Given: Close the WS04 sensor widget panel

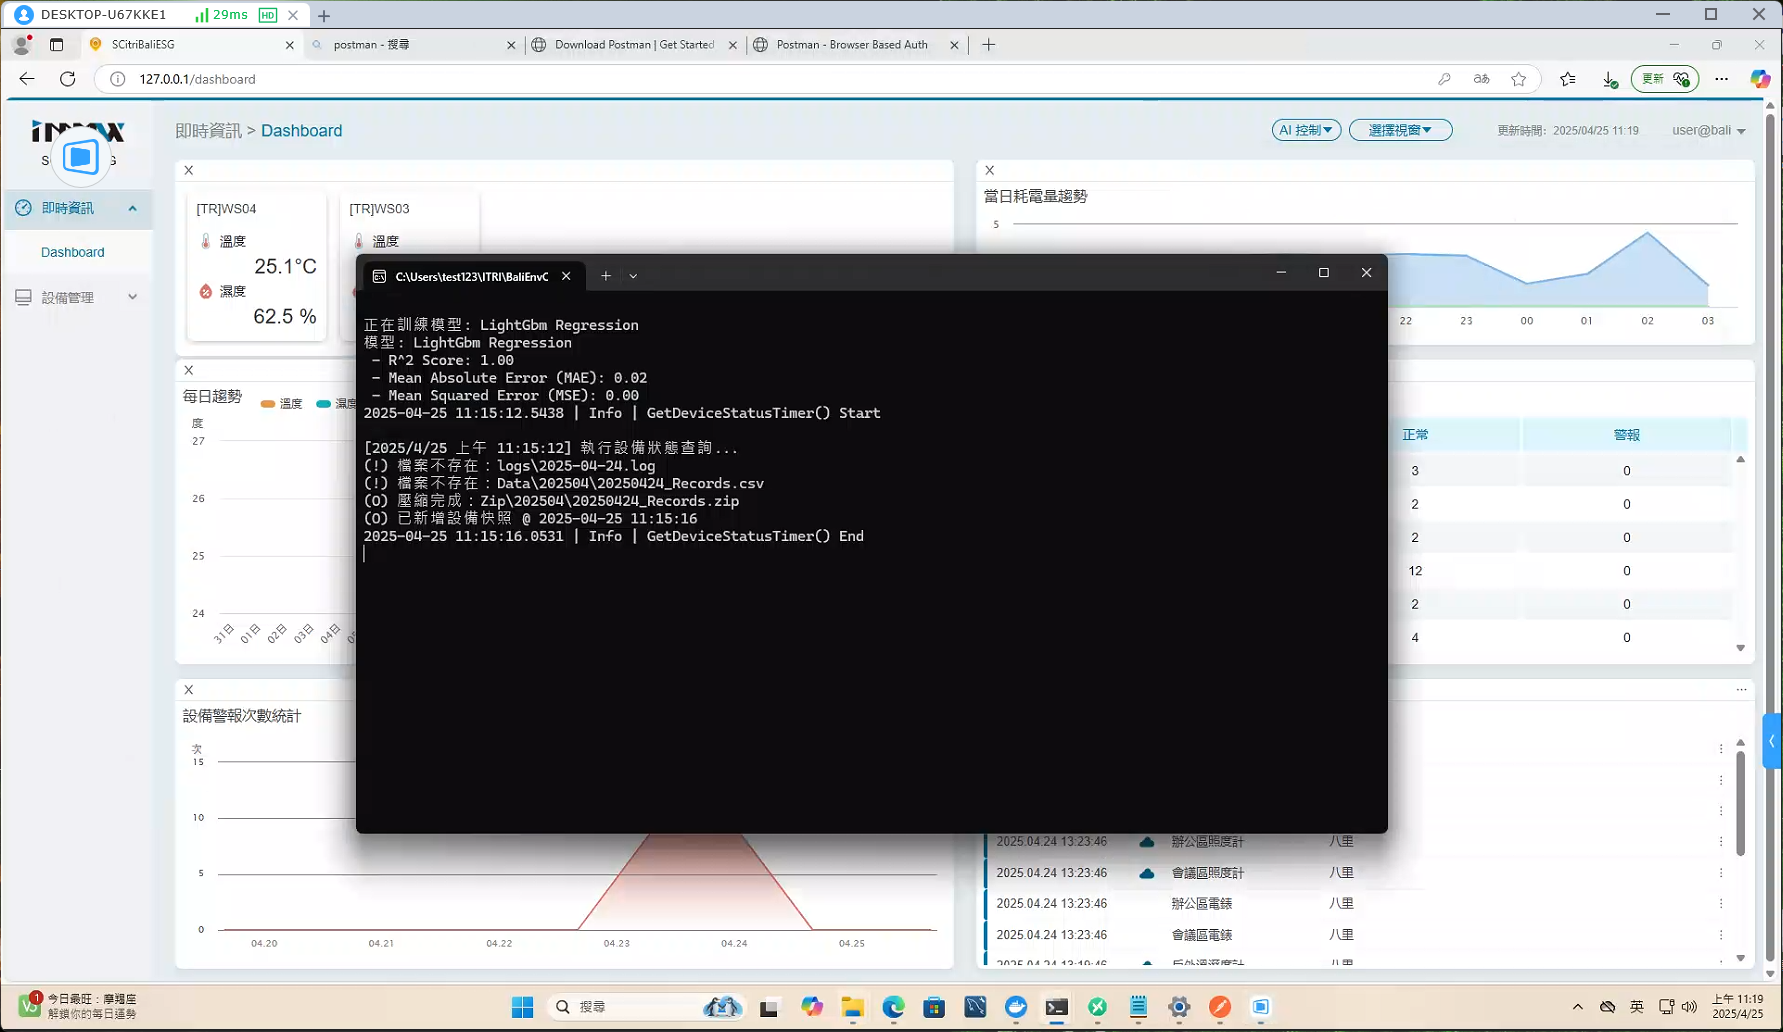Looking at the screenshot, I should point(189,170).
